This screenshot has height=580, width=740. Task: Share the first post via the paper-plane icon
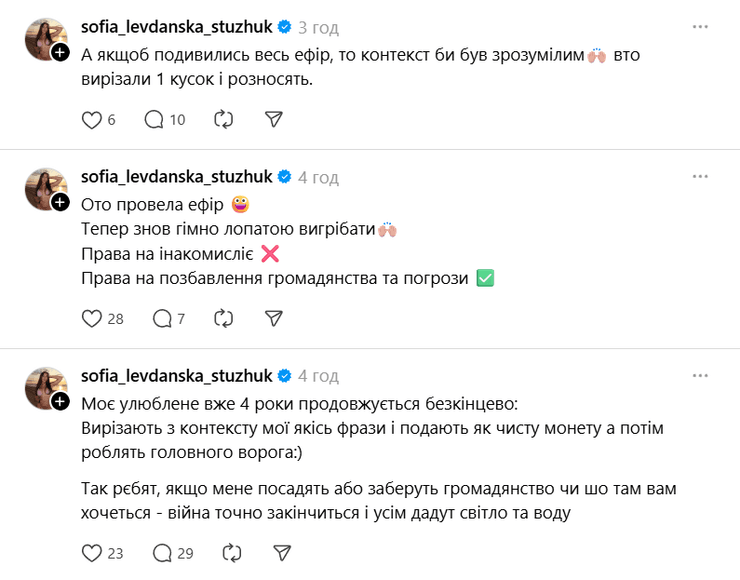(274, 120)
